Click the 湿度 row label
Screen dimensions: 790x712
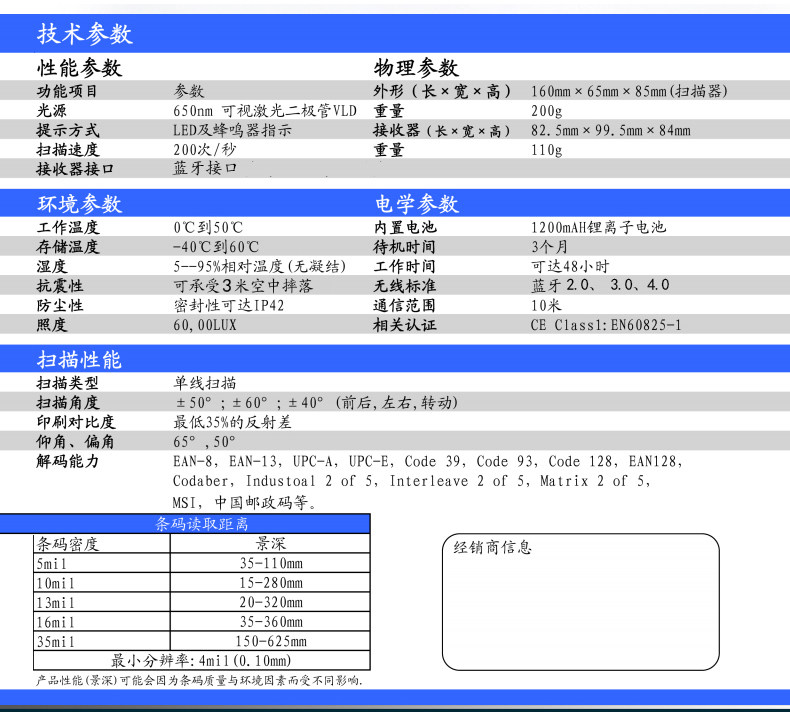pos(51,266)
